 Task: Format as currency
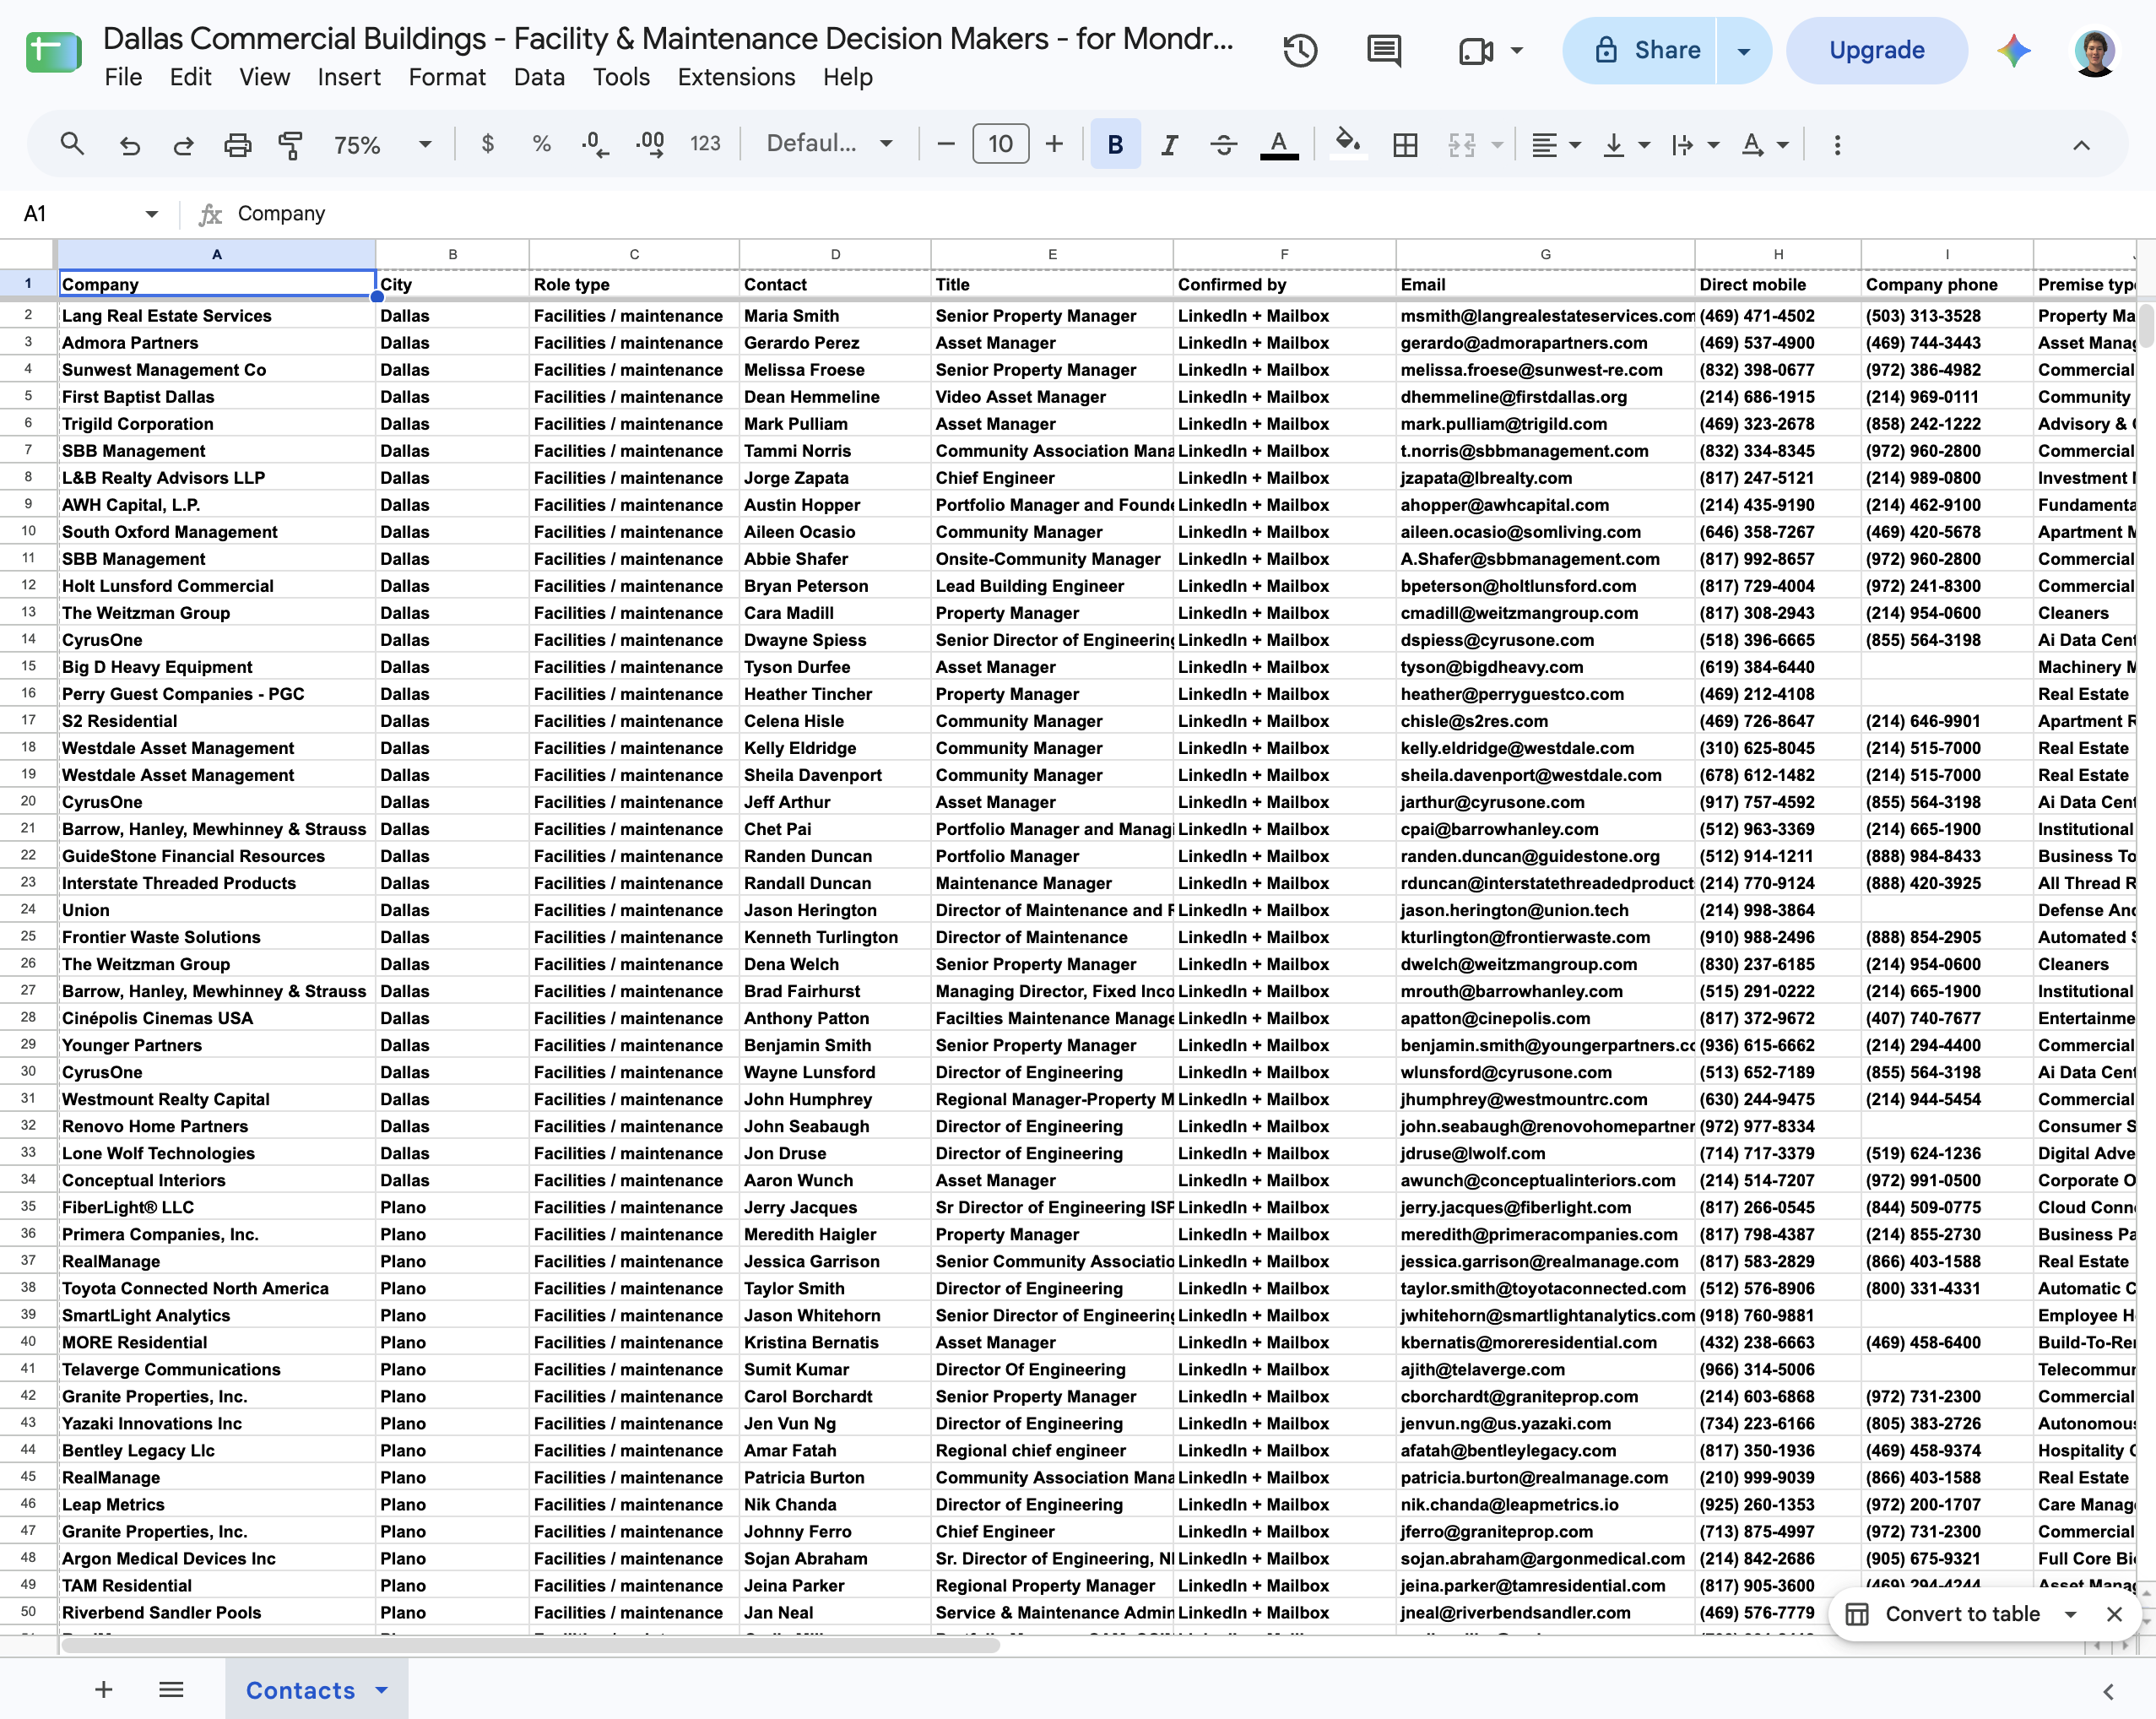(488, 144)
